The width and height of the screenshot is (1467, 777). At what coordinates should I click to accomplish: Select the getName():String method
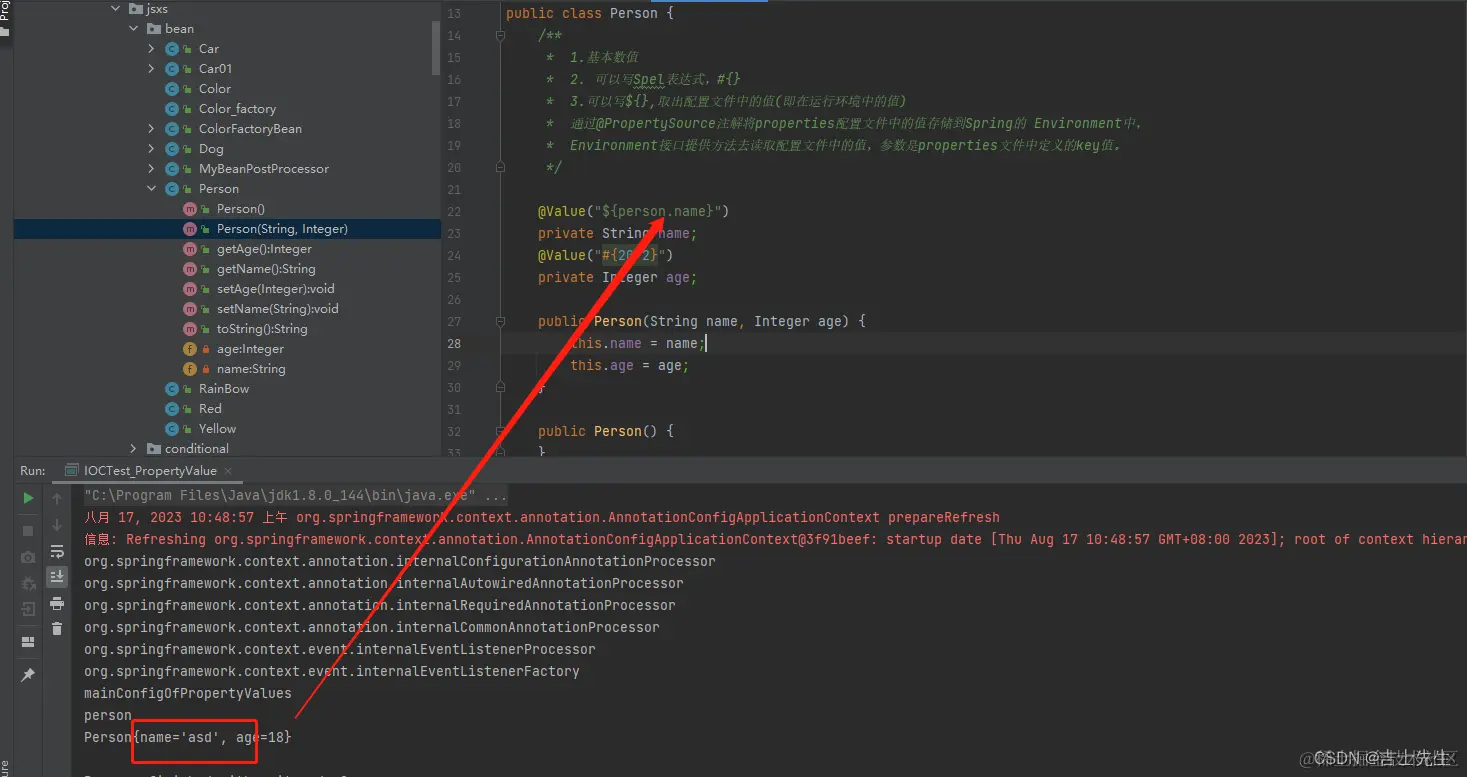[x=266, y=269]
